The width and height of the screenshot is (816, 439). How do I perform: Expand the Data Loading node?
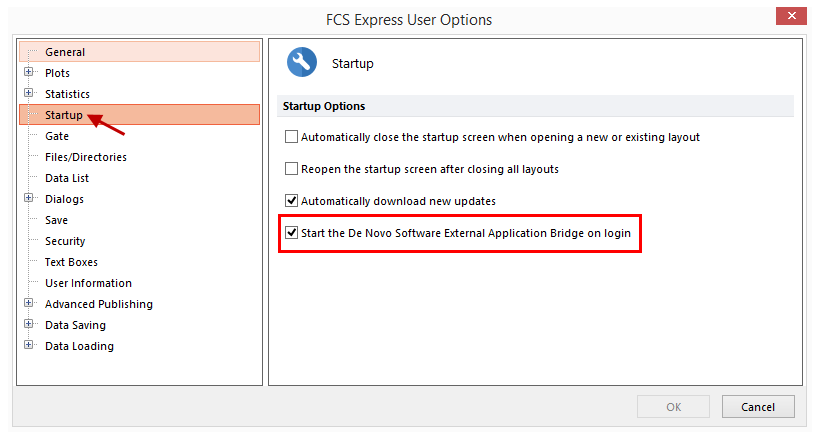coord(29,346)
